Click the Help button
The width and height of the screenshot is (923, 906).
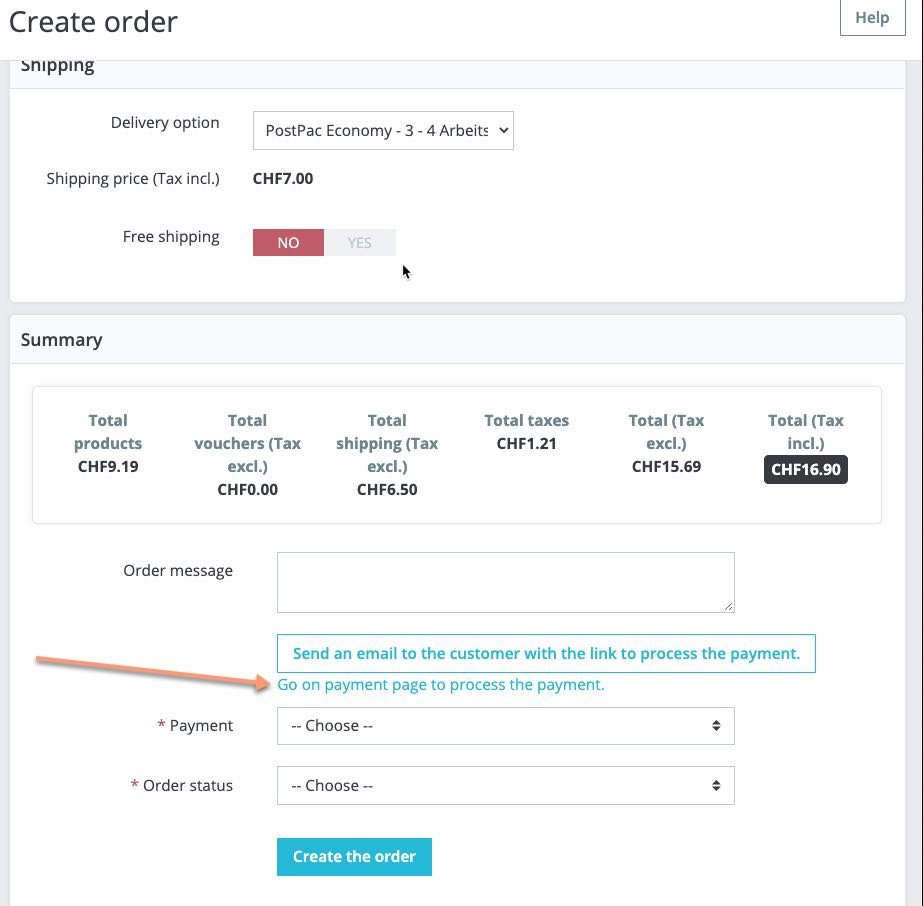872,18
